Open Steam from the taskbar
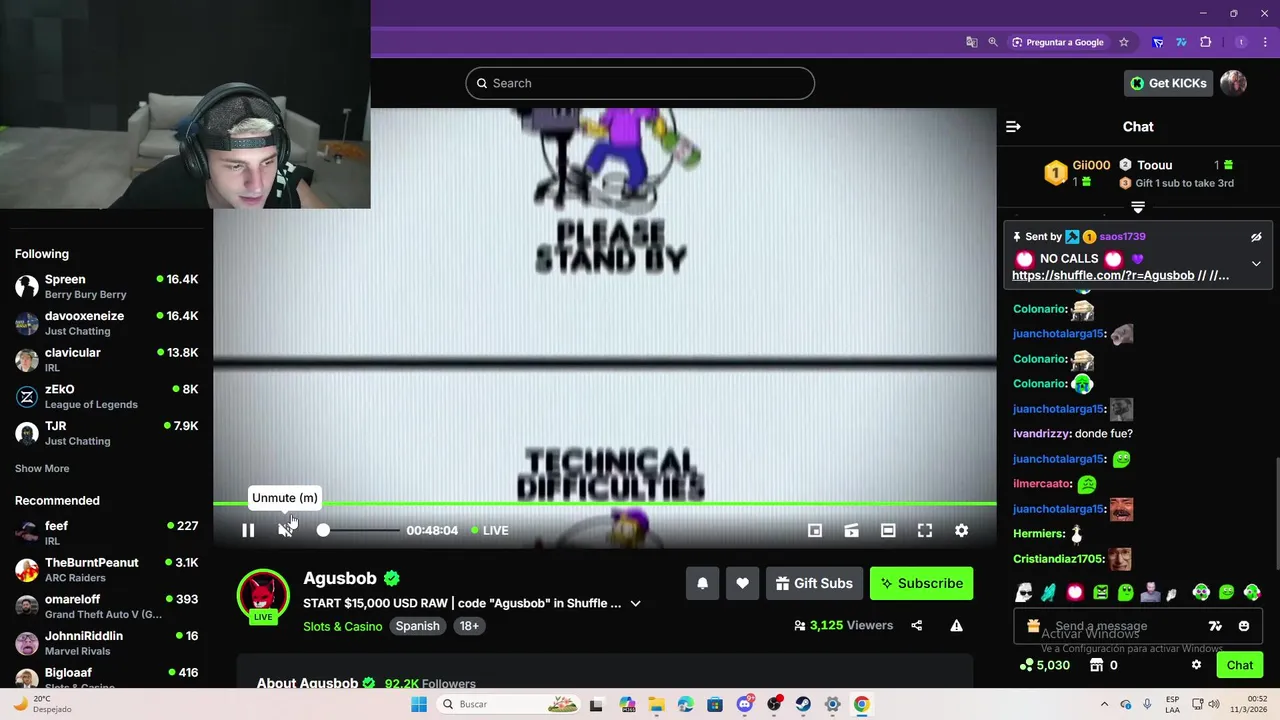The height and width of the screenshot is (720, 1280). click(x=803, y=704)
